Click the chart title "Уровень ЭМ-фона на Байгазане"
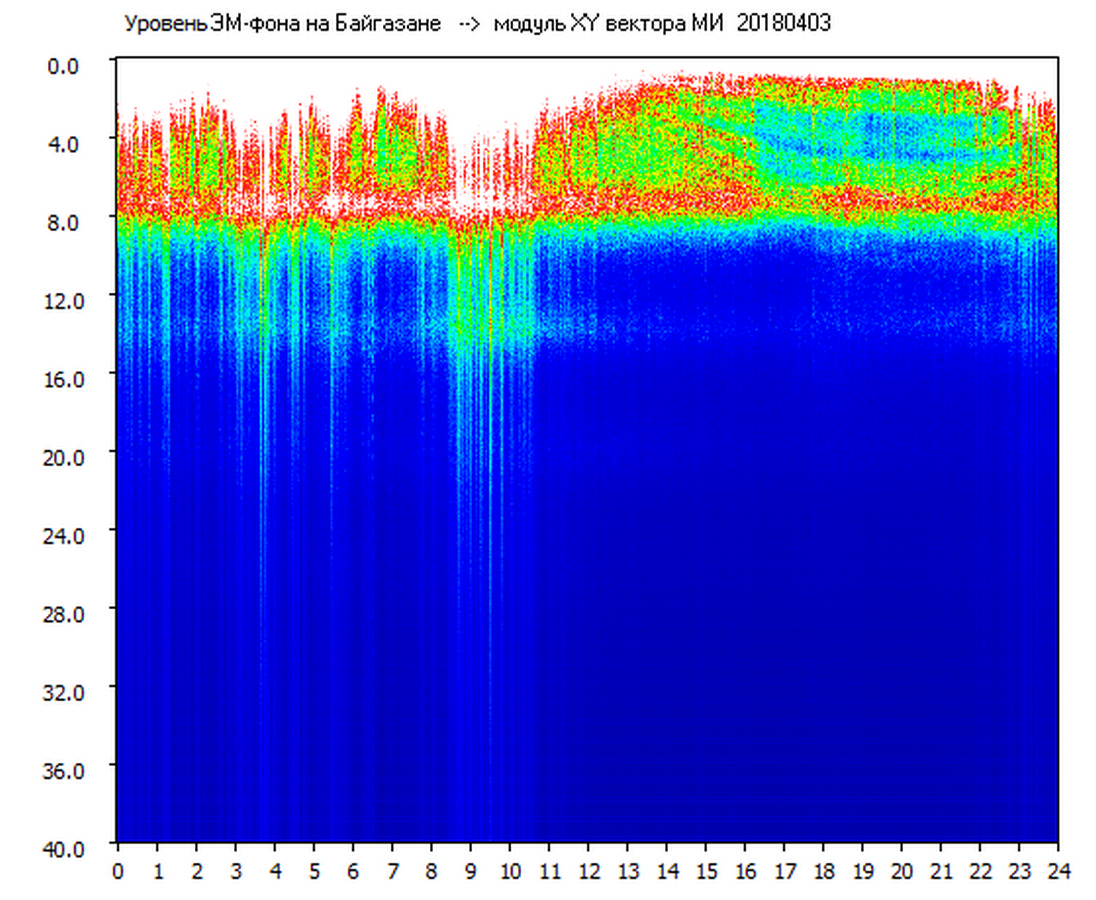 tap(282, 24)
